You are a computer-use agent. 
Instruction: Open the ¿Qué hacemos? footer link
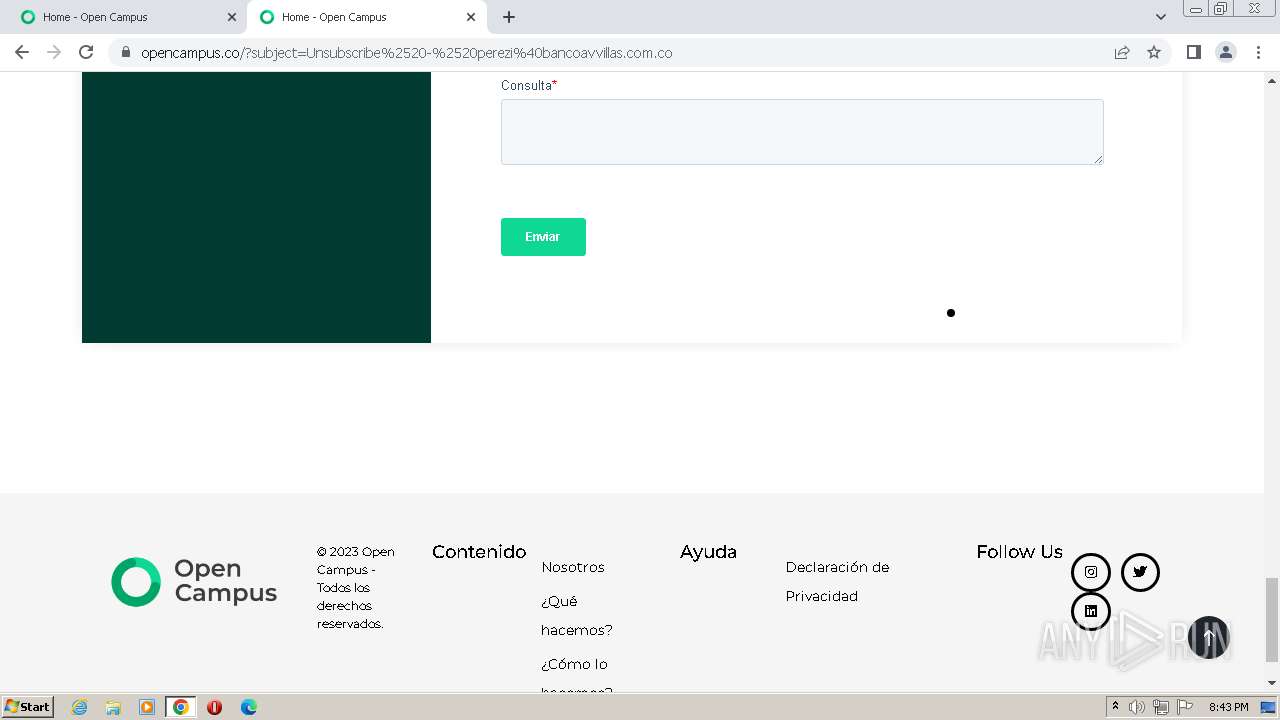point(577,615)
